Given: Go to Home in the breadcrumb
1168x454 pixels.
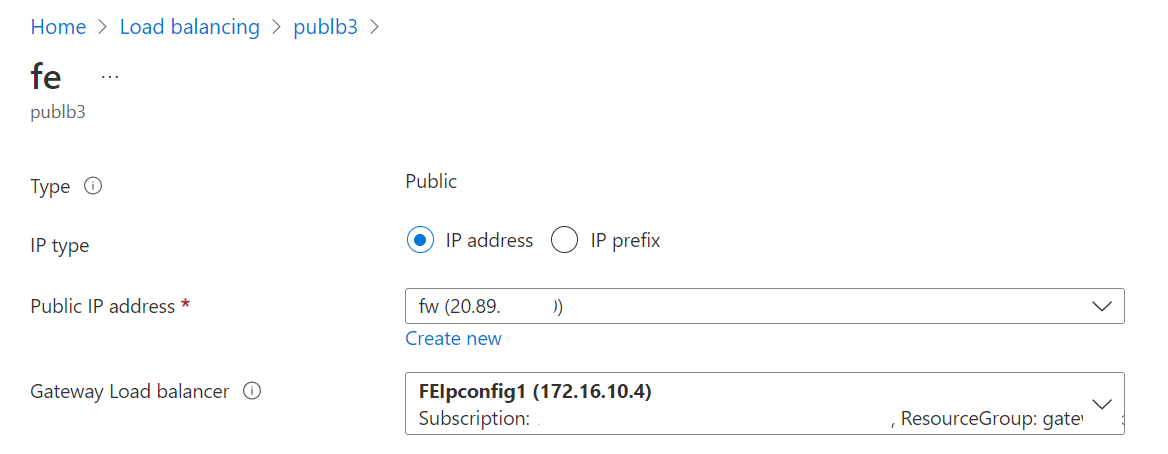Looking at the screenshot, I should point(58,28).
